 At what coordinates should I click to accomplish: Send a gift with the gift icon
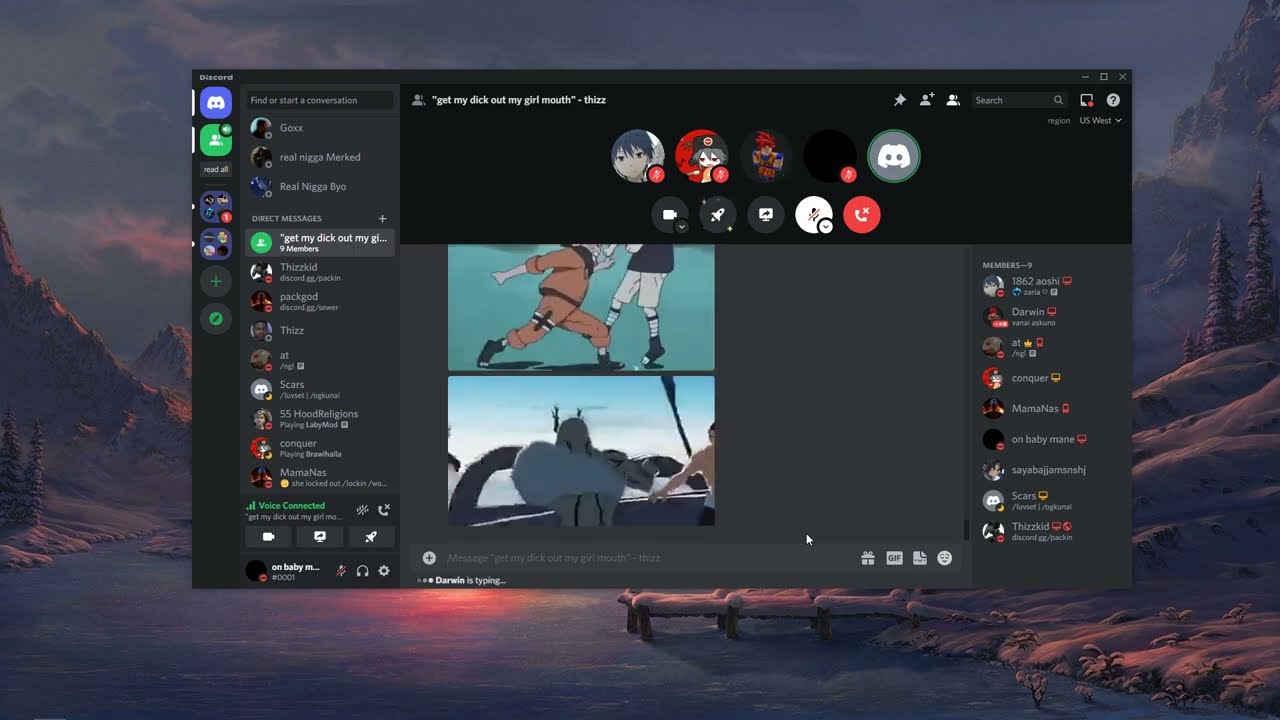point(868,558)
